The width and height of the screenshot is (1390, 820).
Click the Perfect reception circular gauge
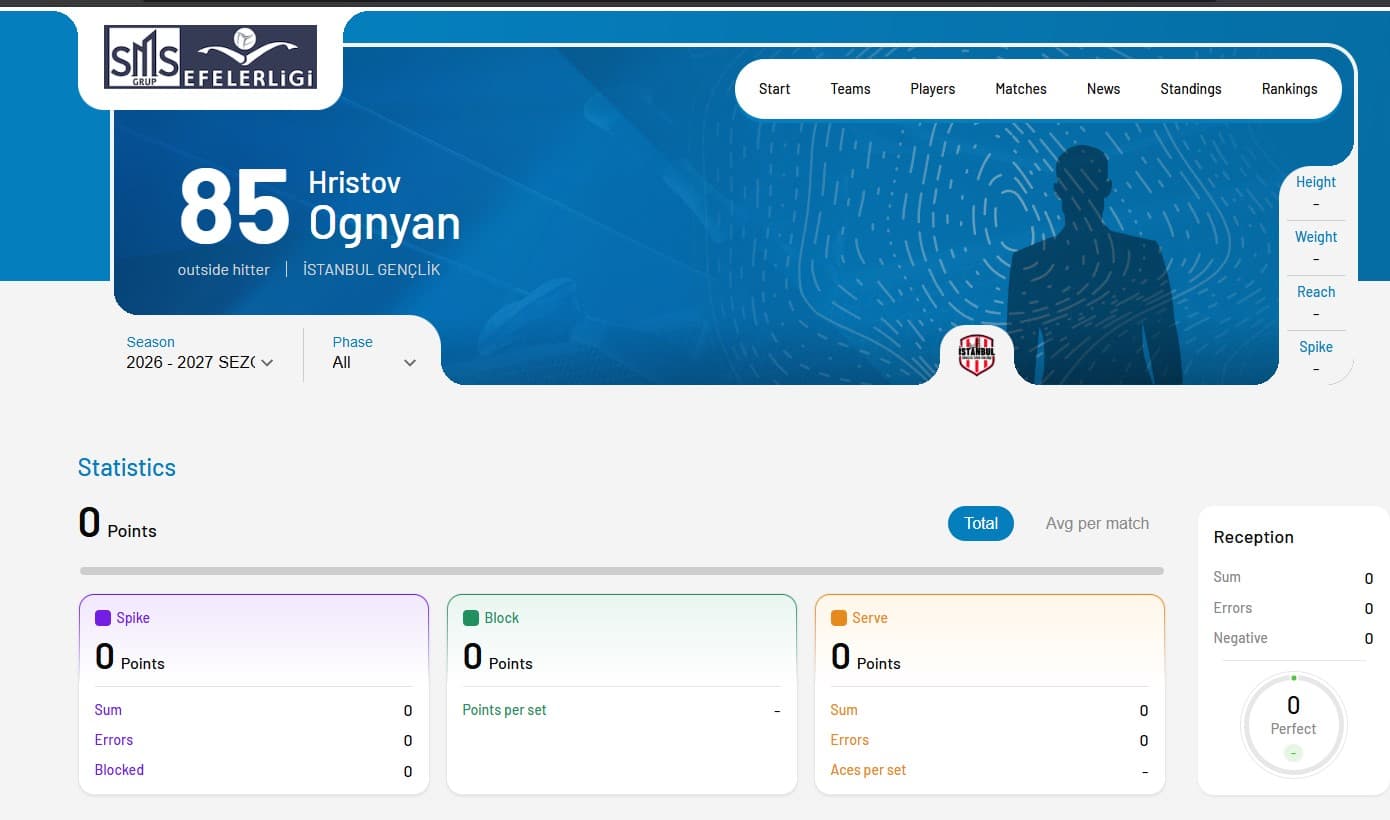1293,725
